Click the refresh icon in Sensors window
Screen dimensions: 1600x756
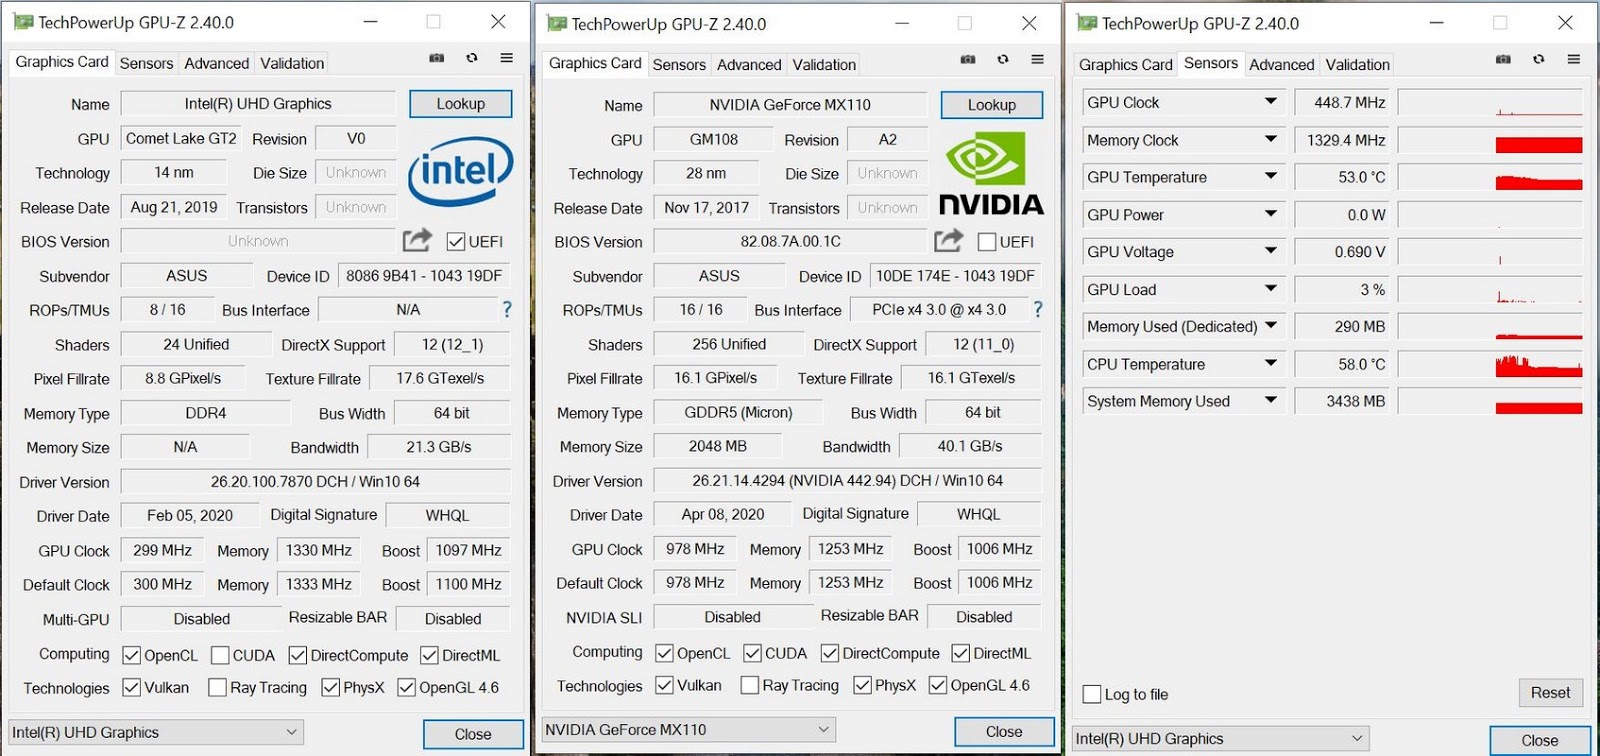[1539, 59]
